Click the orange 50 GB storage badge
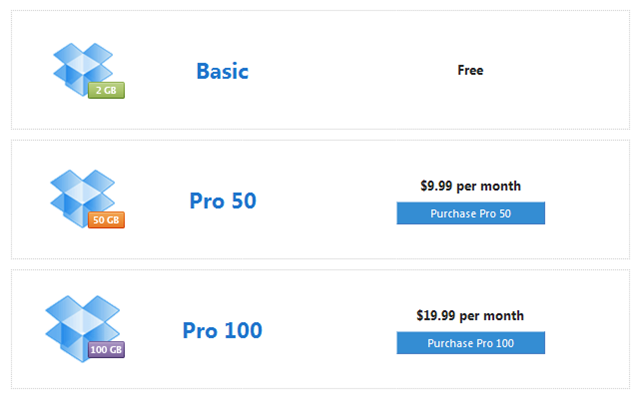 point(106,220)
